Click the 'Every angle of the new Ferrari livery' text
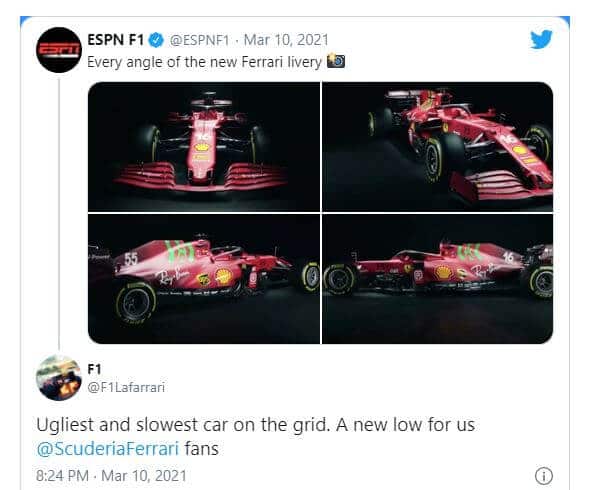Image resolution: width=590 pixels, height=490 pixels. (x=204, y=62)
